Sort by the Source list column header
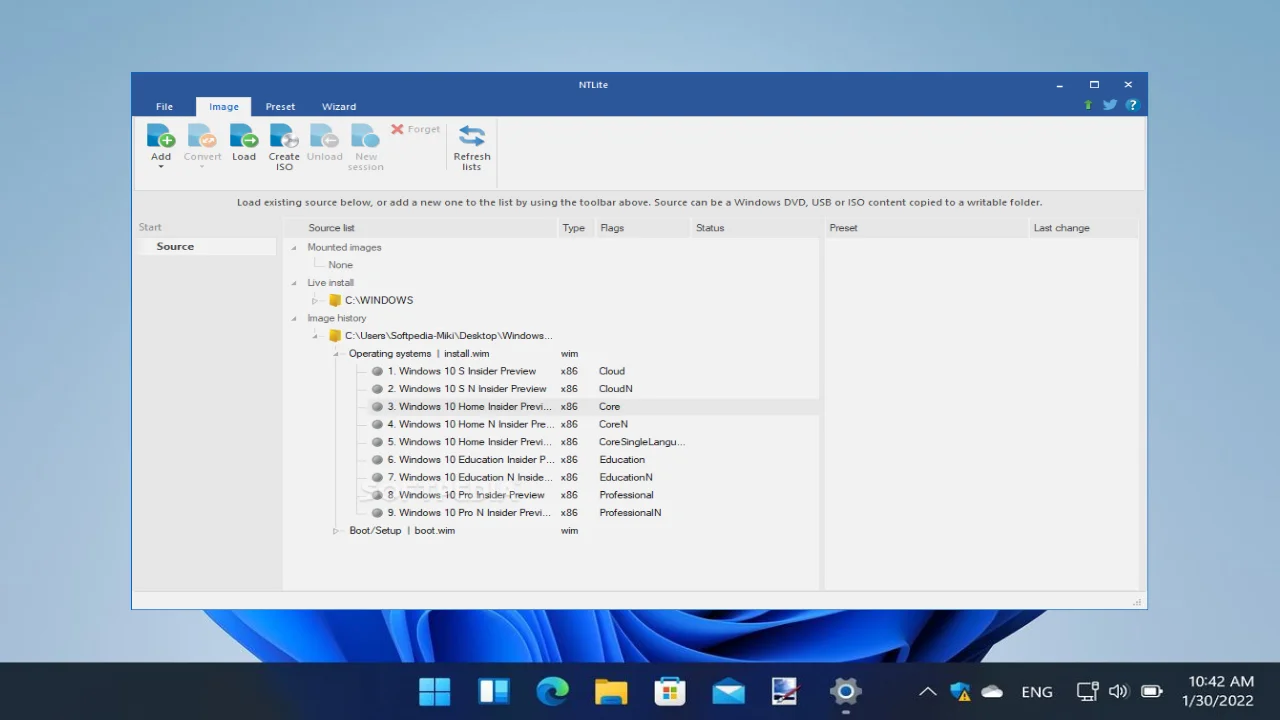This screenshot has width=1280, height=720. (x=420, y=228)
